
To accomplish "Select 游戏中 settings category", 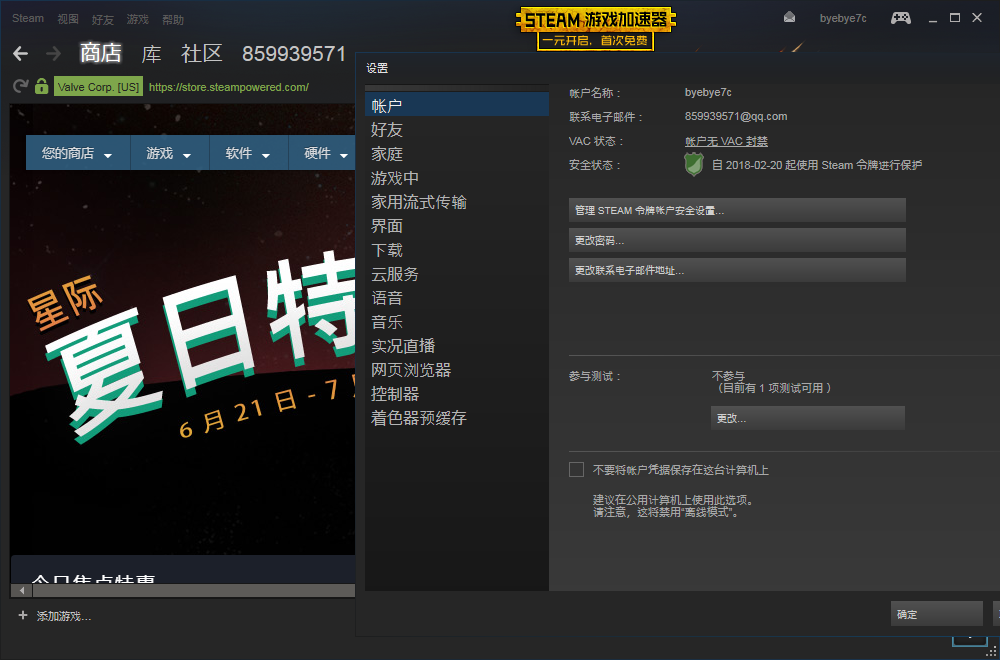I will pyautogui.click(x=457, y=178).
